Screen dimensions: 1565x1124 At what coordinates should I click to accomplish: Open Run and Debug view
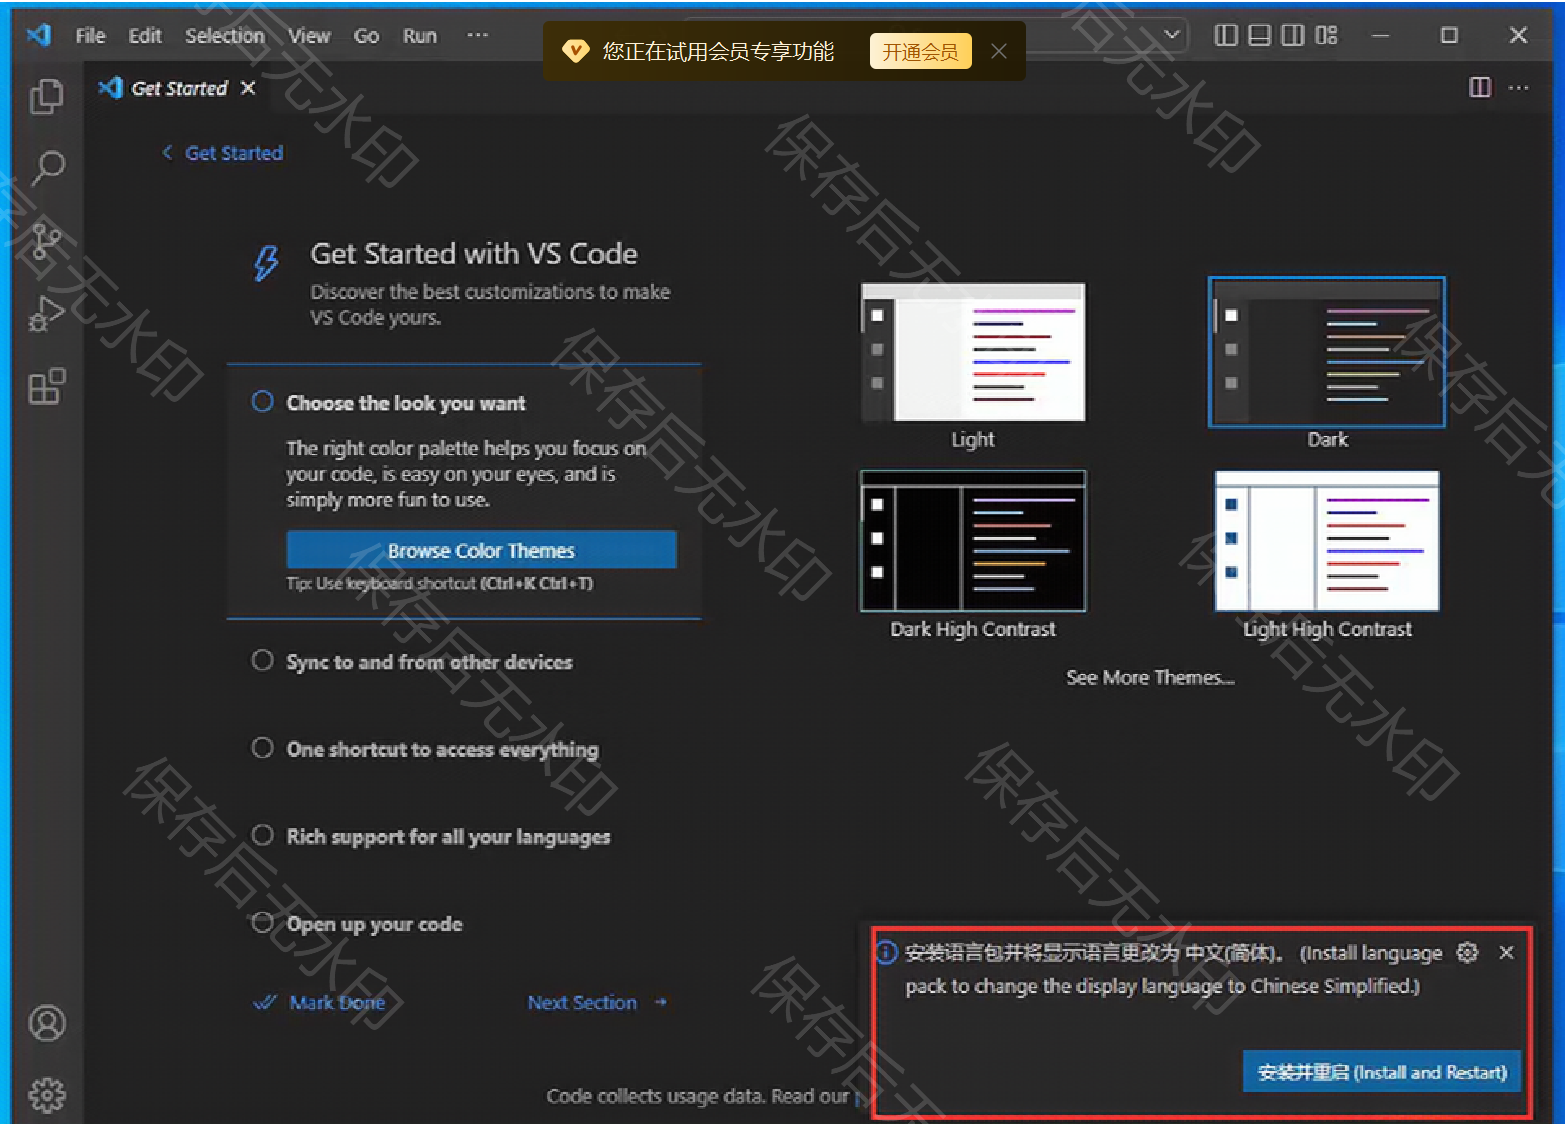coord(46,313)
